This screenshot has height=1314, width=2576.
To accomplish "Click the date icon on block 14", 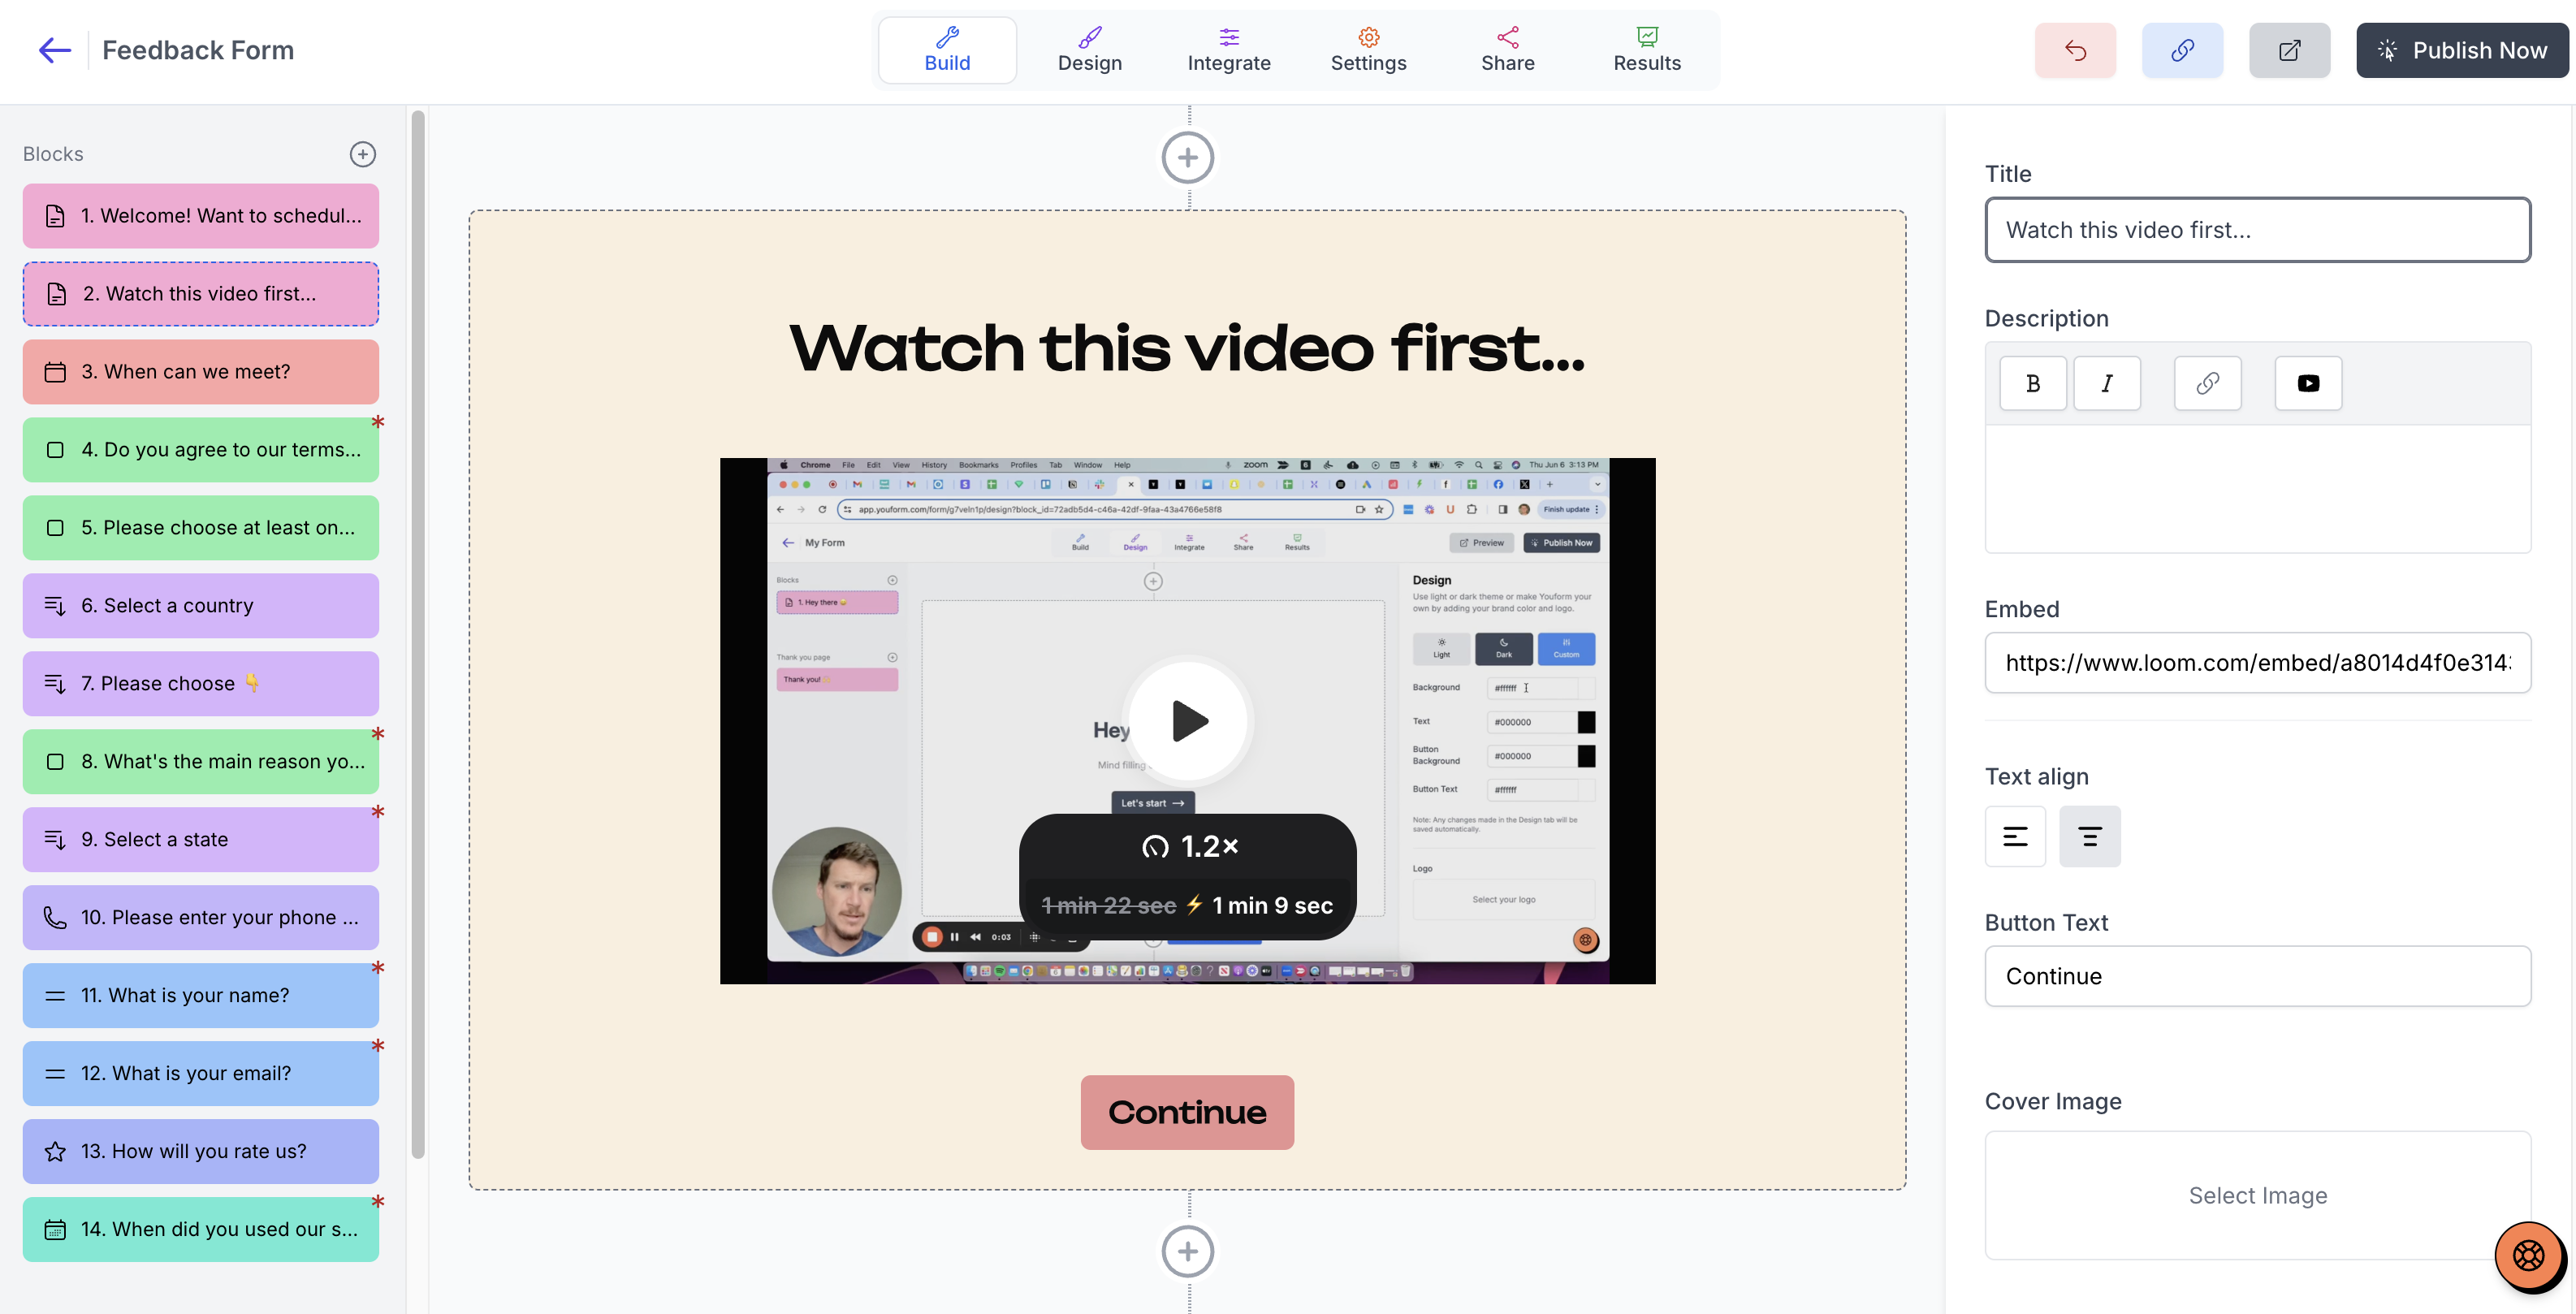I will pyautogui.click(x=55, y=1230).
